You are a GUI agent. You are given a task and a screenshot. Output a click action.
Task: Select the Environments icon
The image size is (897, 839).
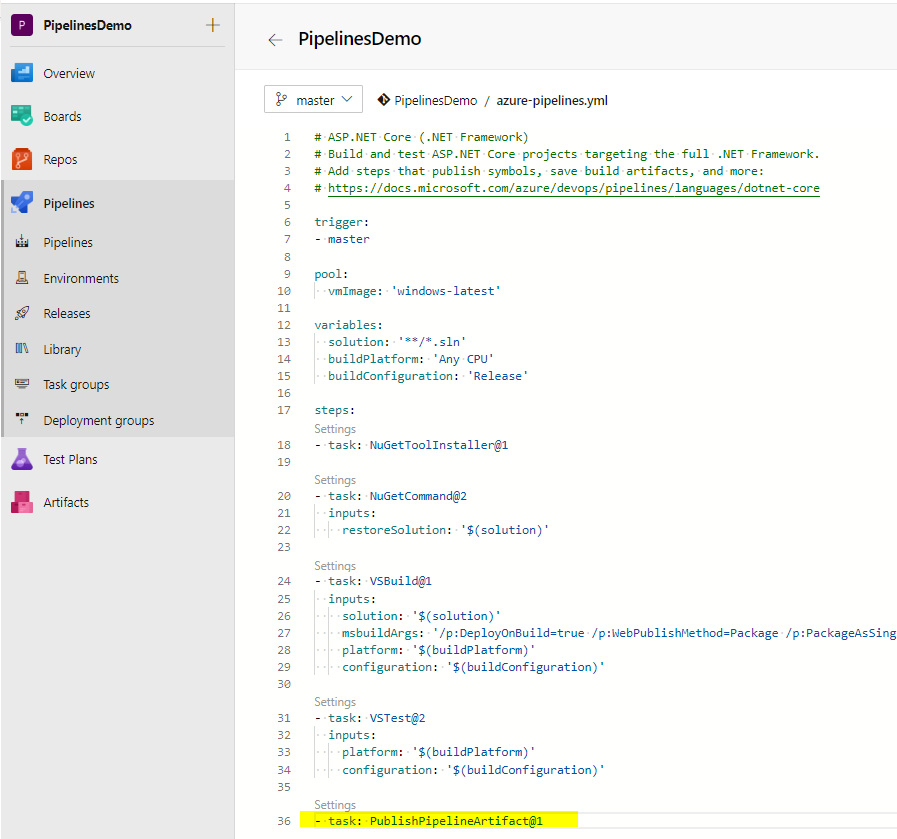(23, 277)
